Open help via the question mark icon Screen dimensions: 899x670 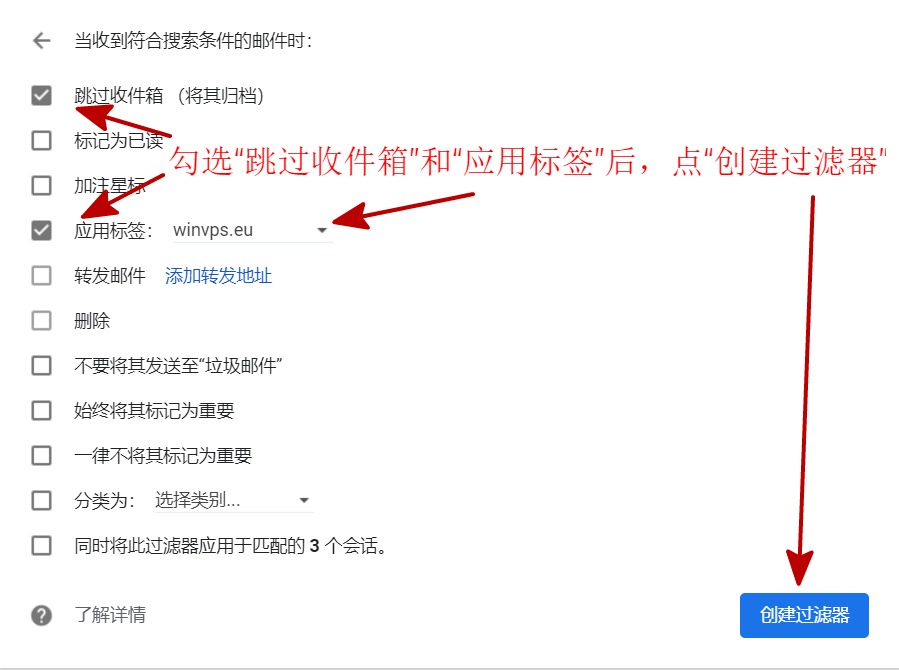coord(41,616)
